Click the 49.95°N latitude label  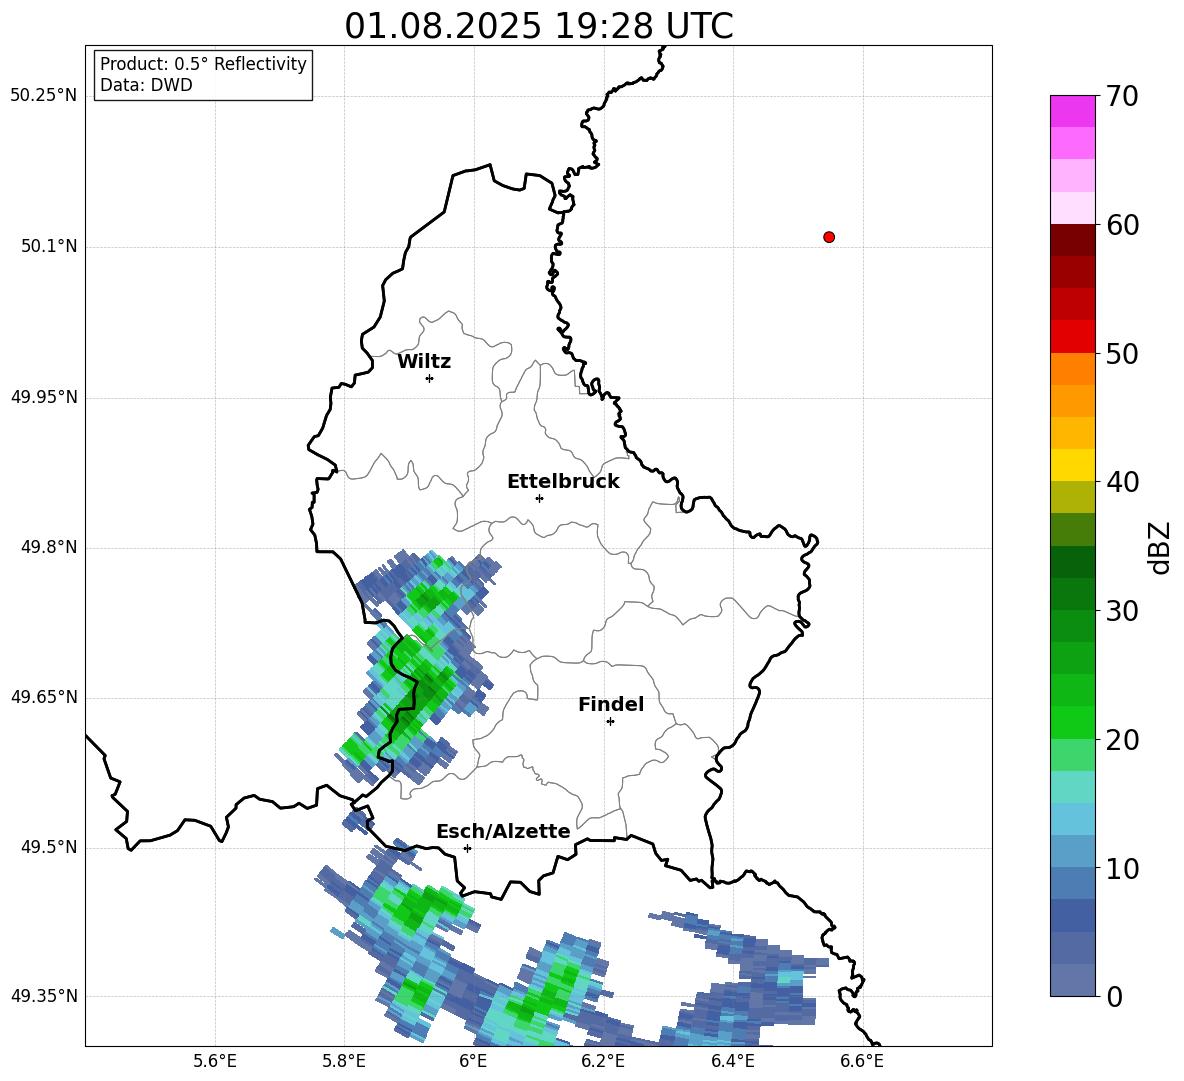pyautogui.click(x=44, y=397)
